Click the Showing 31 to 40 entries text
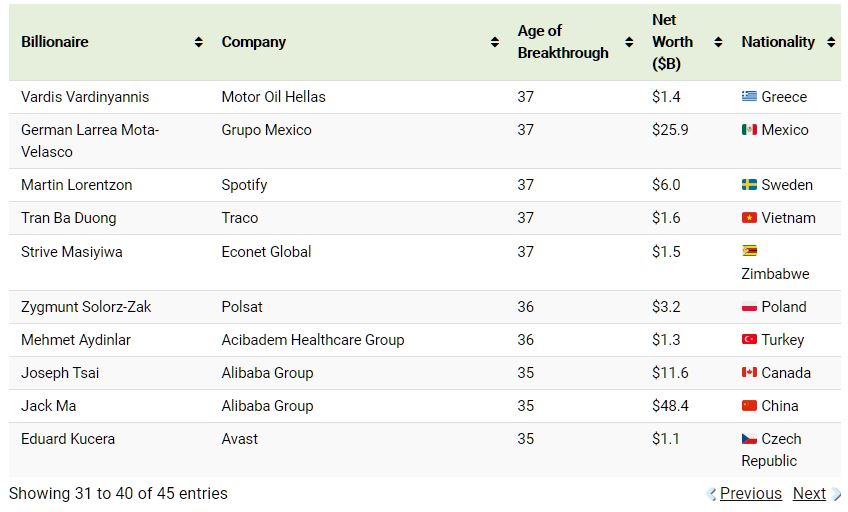This screenshot has height=512, width=848. click(x=118, y=493)
